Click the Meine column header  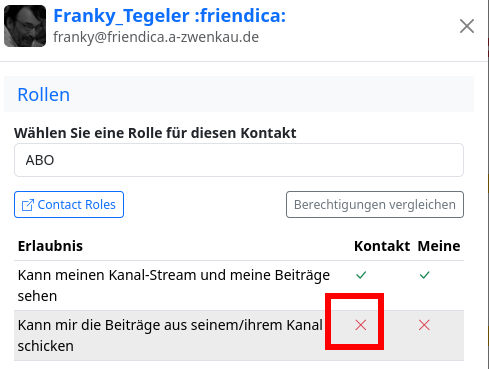tap(439, 246)
